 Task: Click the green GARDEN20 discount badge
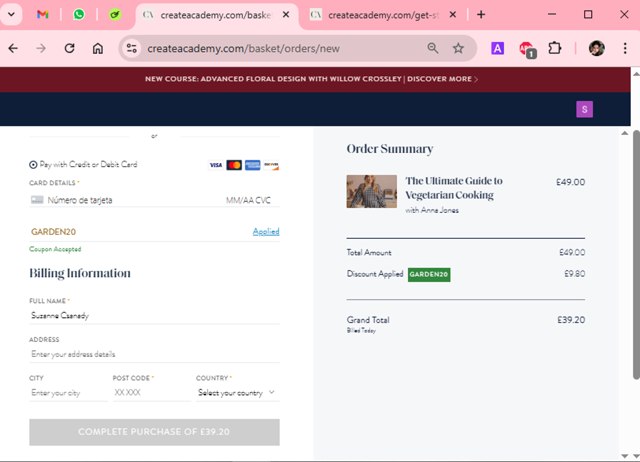pyautogui.click(x=429, y=274)
